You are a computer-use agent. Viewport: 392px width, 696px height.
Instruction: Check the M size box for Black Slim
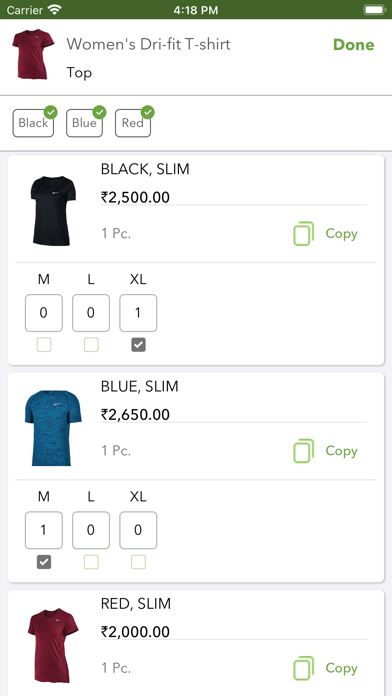(x=44, y=345)
